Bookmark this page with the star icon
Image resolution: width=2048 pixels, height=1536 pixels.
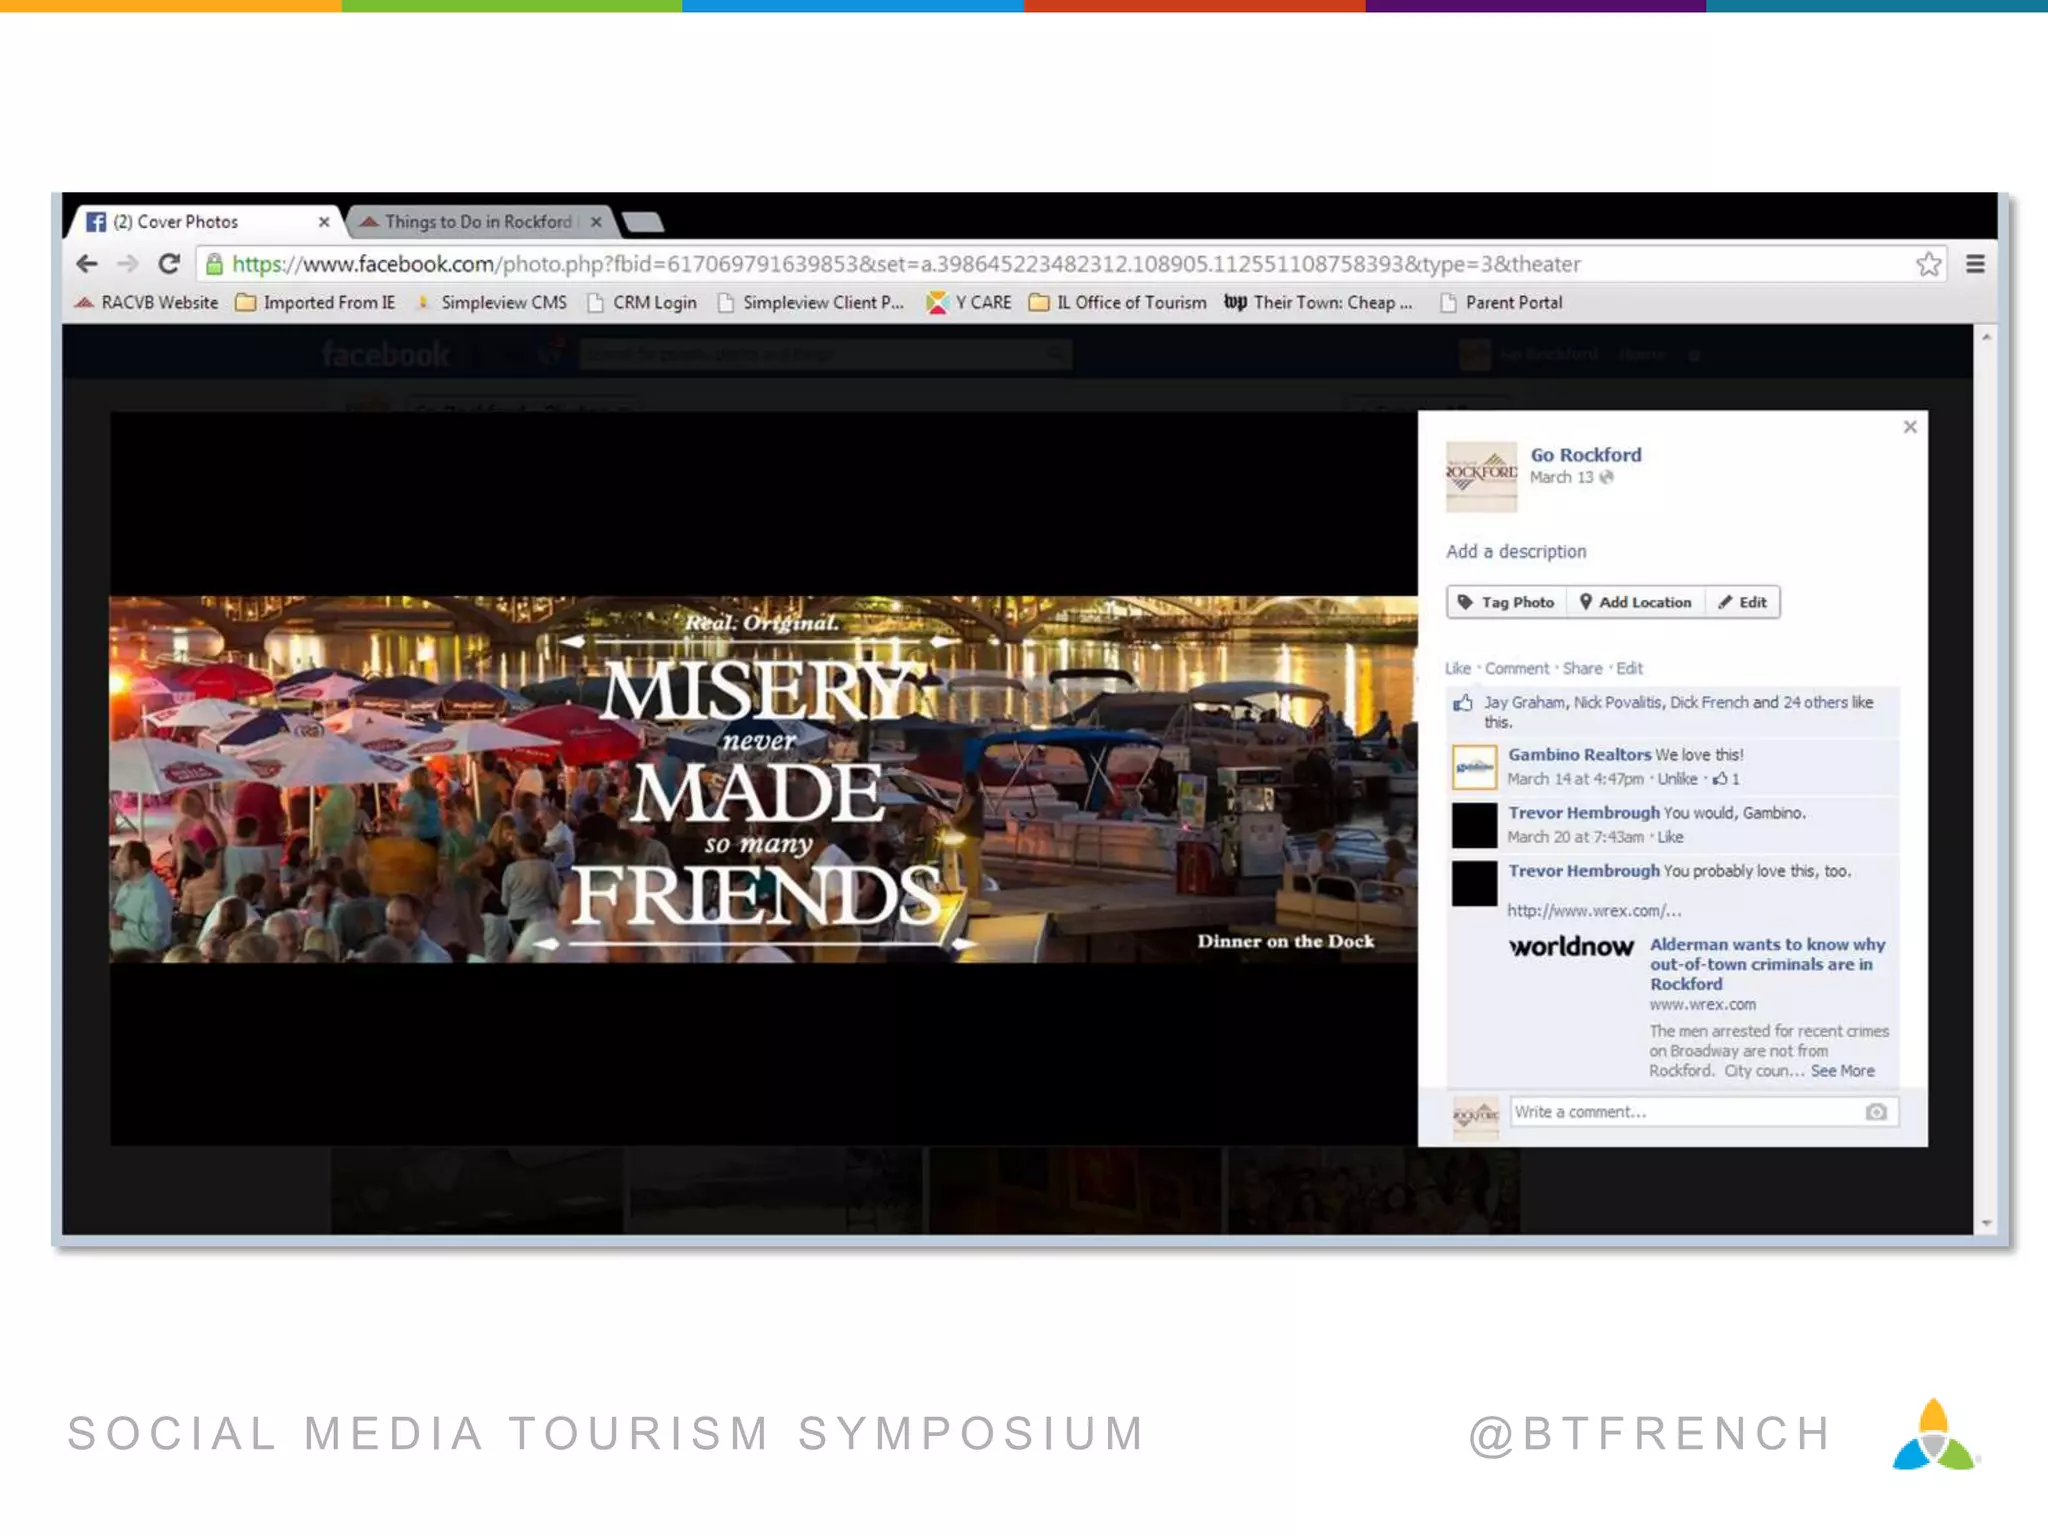pyautogui.click(x=1929, y=264)
